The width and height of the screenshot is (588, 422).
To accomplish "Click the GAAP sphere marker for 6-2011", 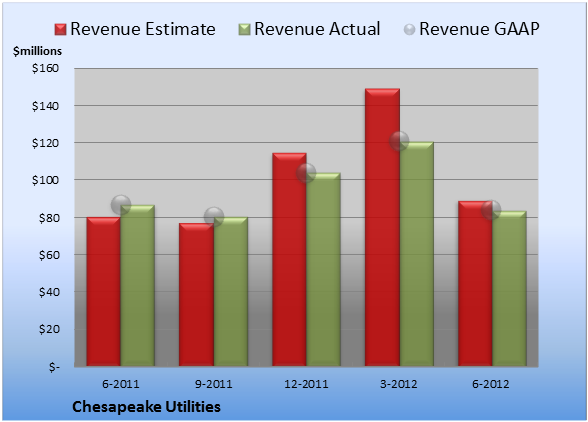I will pos(121,205).
